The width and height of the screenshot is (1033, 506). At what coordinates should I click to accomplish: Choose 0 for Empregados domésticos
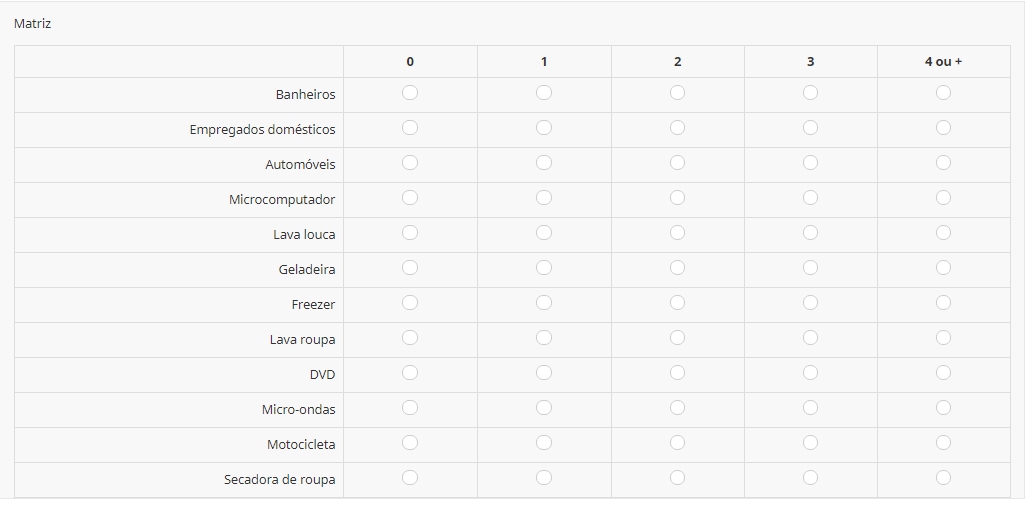(x=410, y=127)
